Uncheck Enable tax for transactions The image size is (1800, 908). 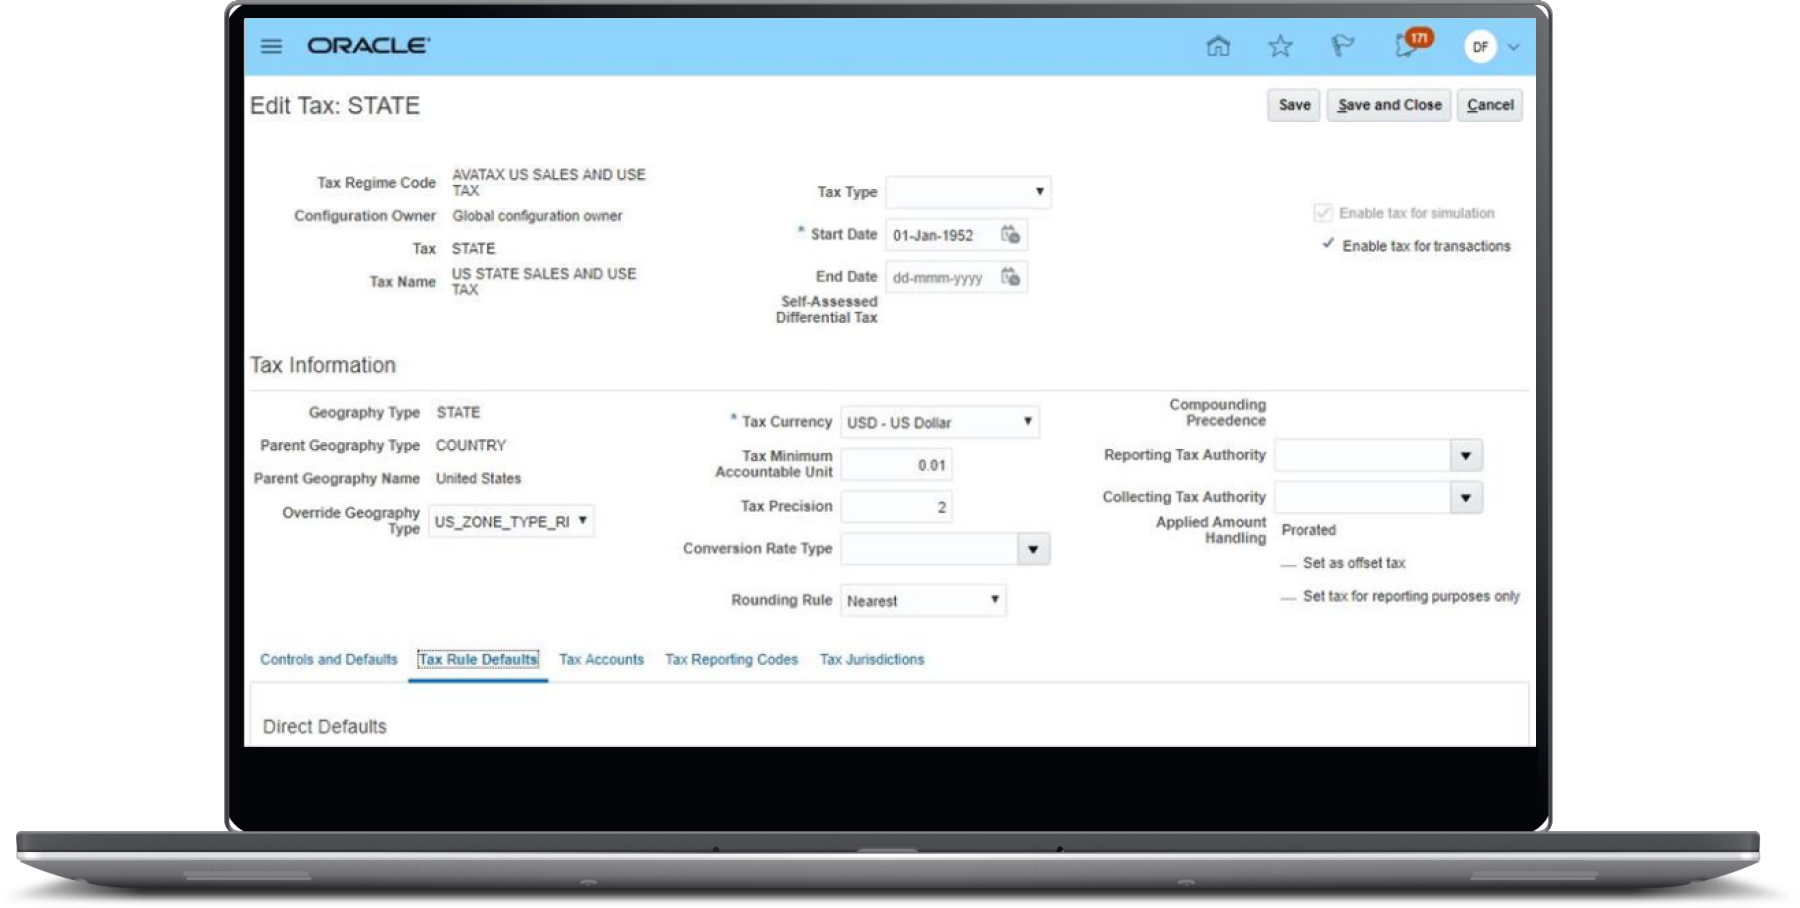1328,245
